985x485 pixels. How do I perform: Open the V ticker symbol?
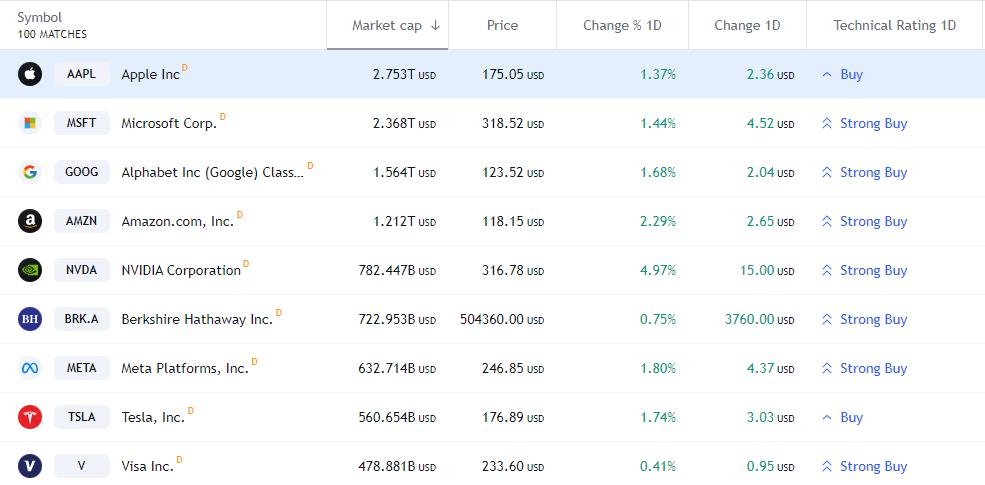[x=82, y=466]
